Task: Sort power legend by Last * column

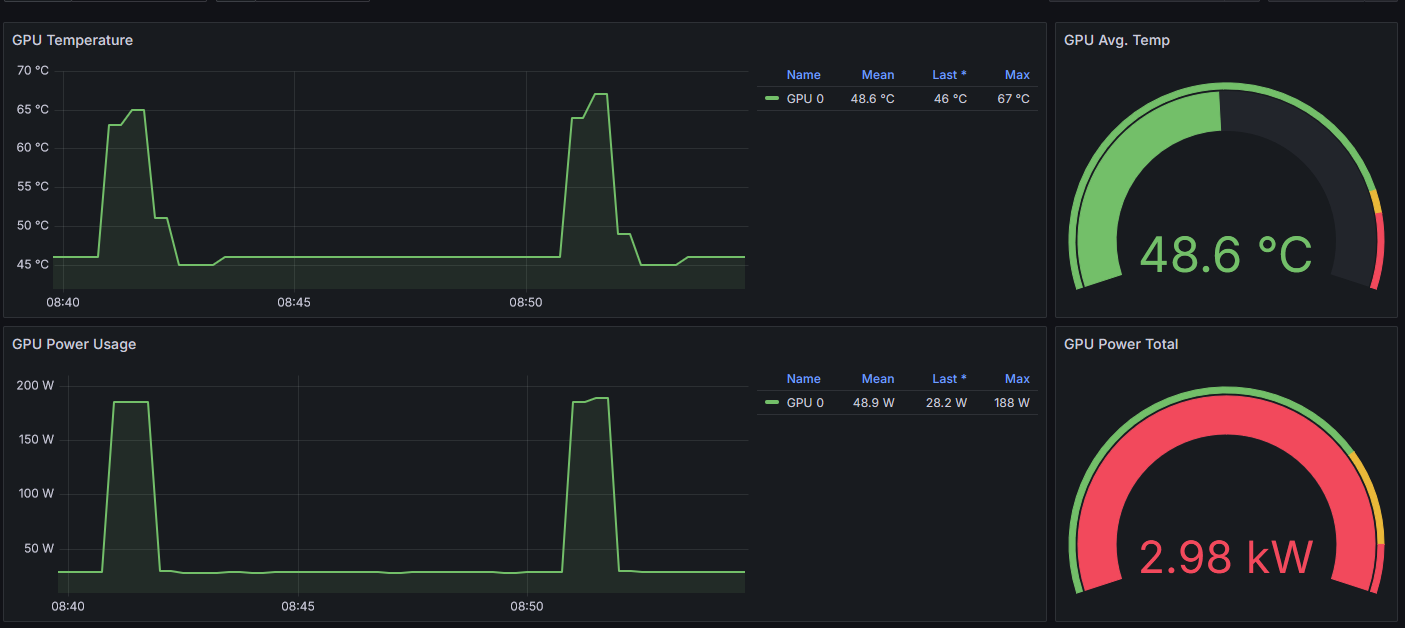Action: pos(949,378)
